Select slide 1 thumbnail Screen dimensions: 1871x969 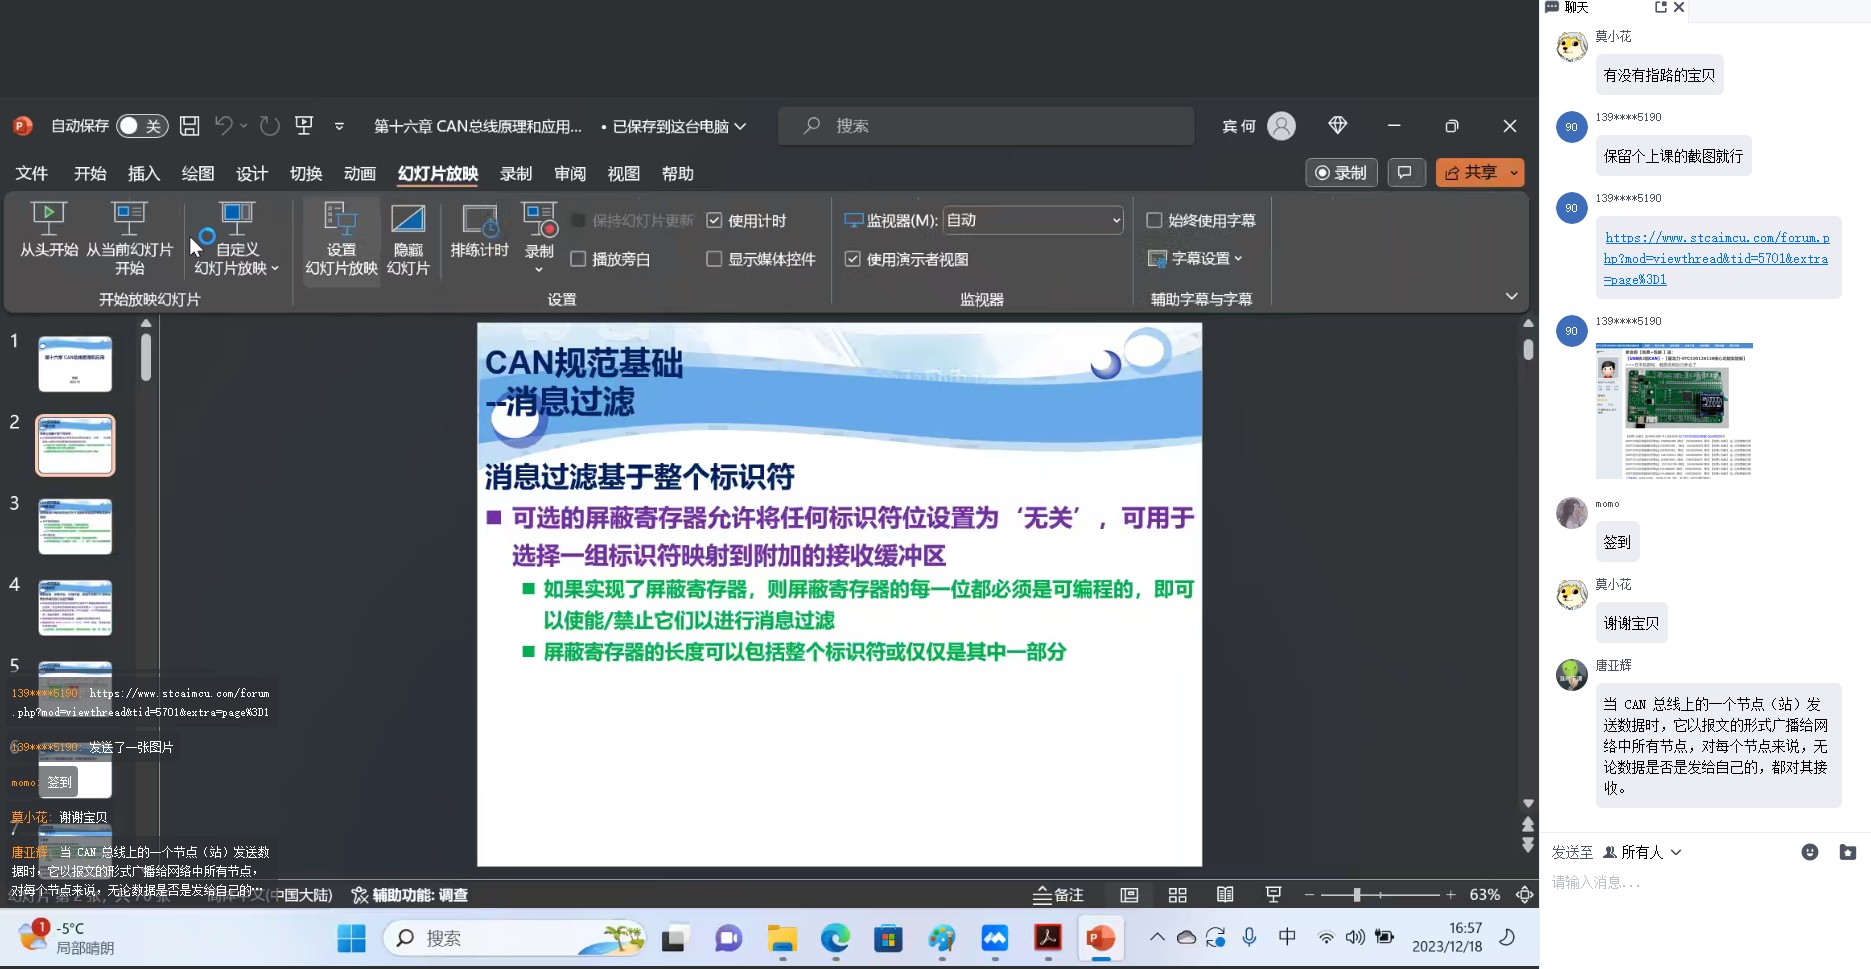[x=75, y=364]
